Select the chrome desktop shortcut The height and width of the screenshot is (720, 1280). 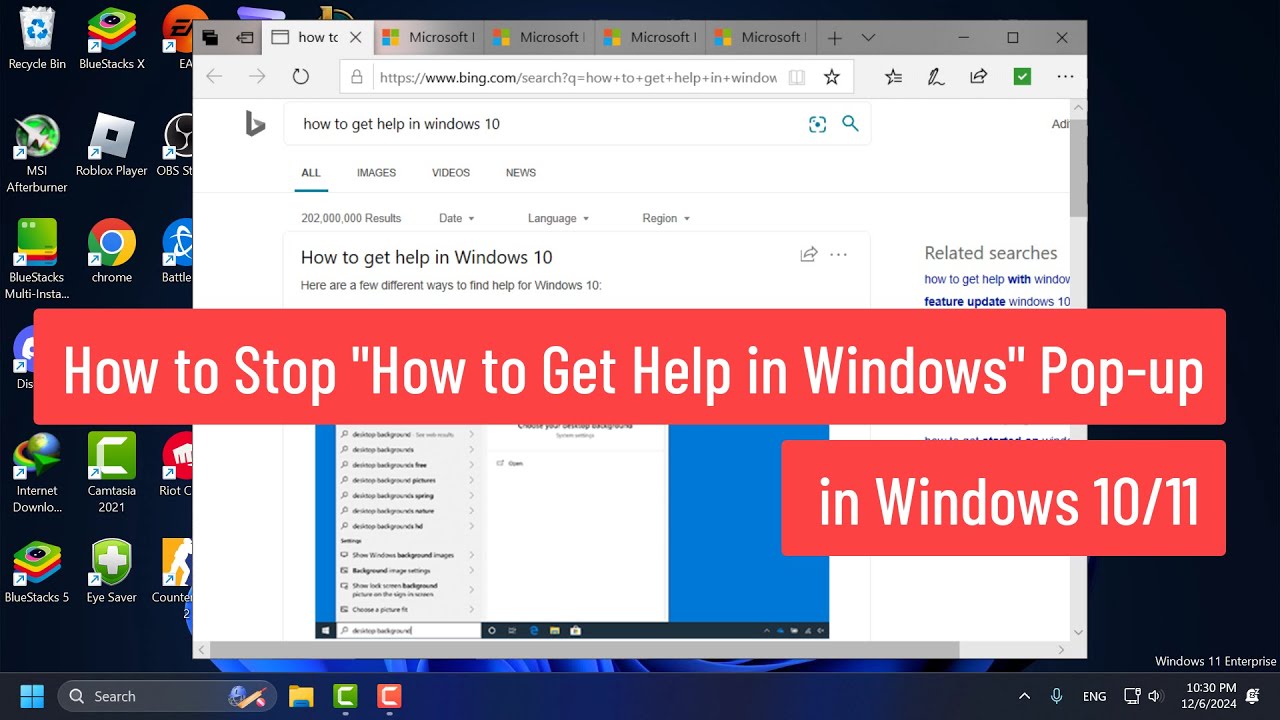pyautogui.click(x=112, y=252)
